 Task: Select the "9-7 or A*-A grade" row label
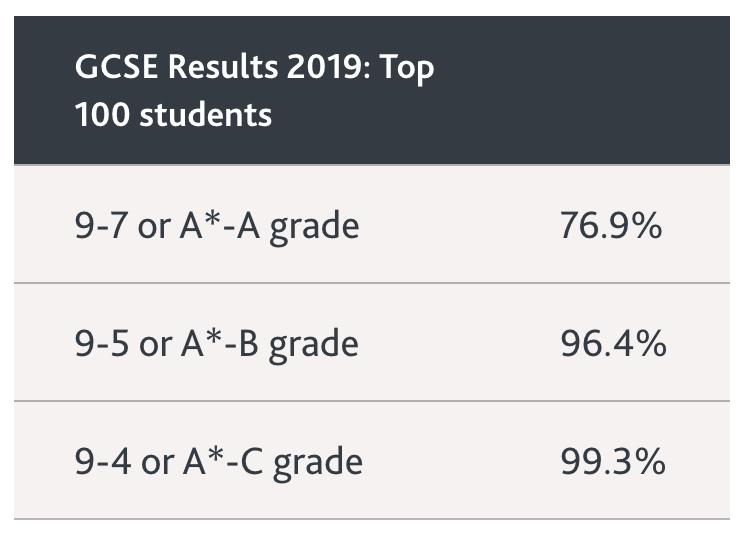coord(216,226)
